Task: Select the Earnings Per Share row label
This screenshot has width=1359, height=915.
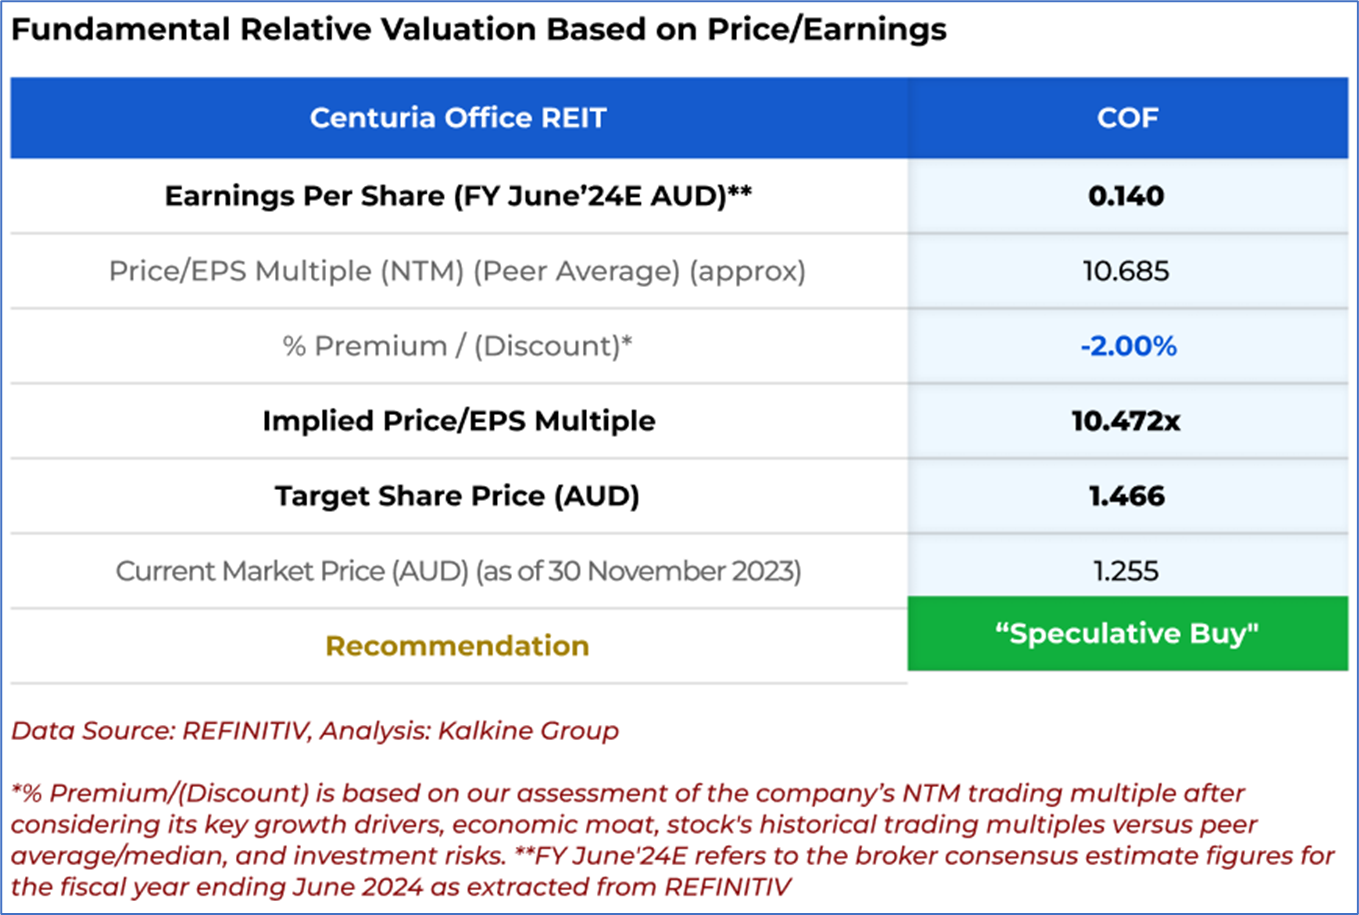Action: point(458,196)
